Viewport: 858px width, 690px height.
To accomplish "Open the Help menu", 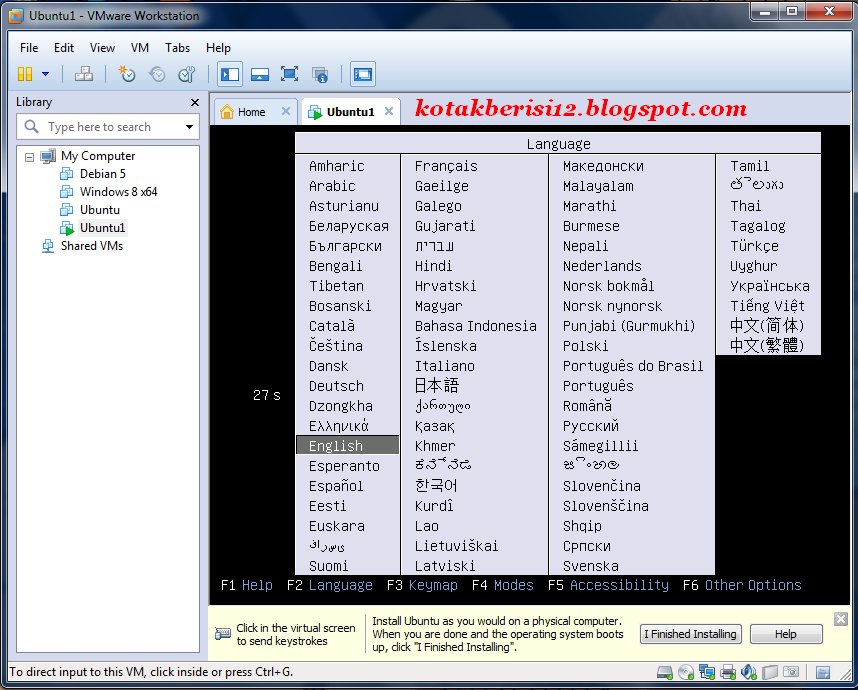I will pos(218,48).
